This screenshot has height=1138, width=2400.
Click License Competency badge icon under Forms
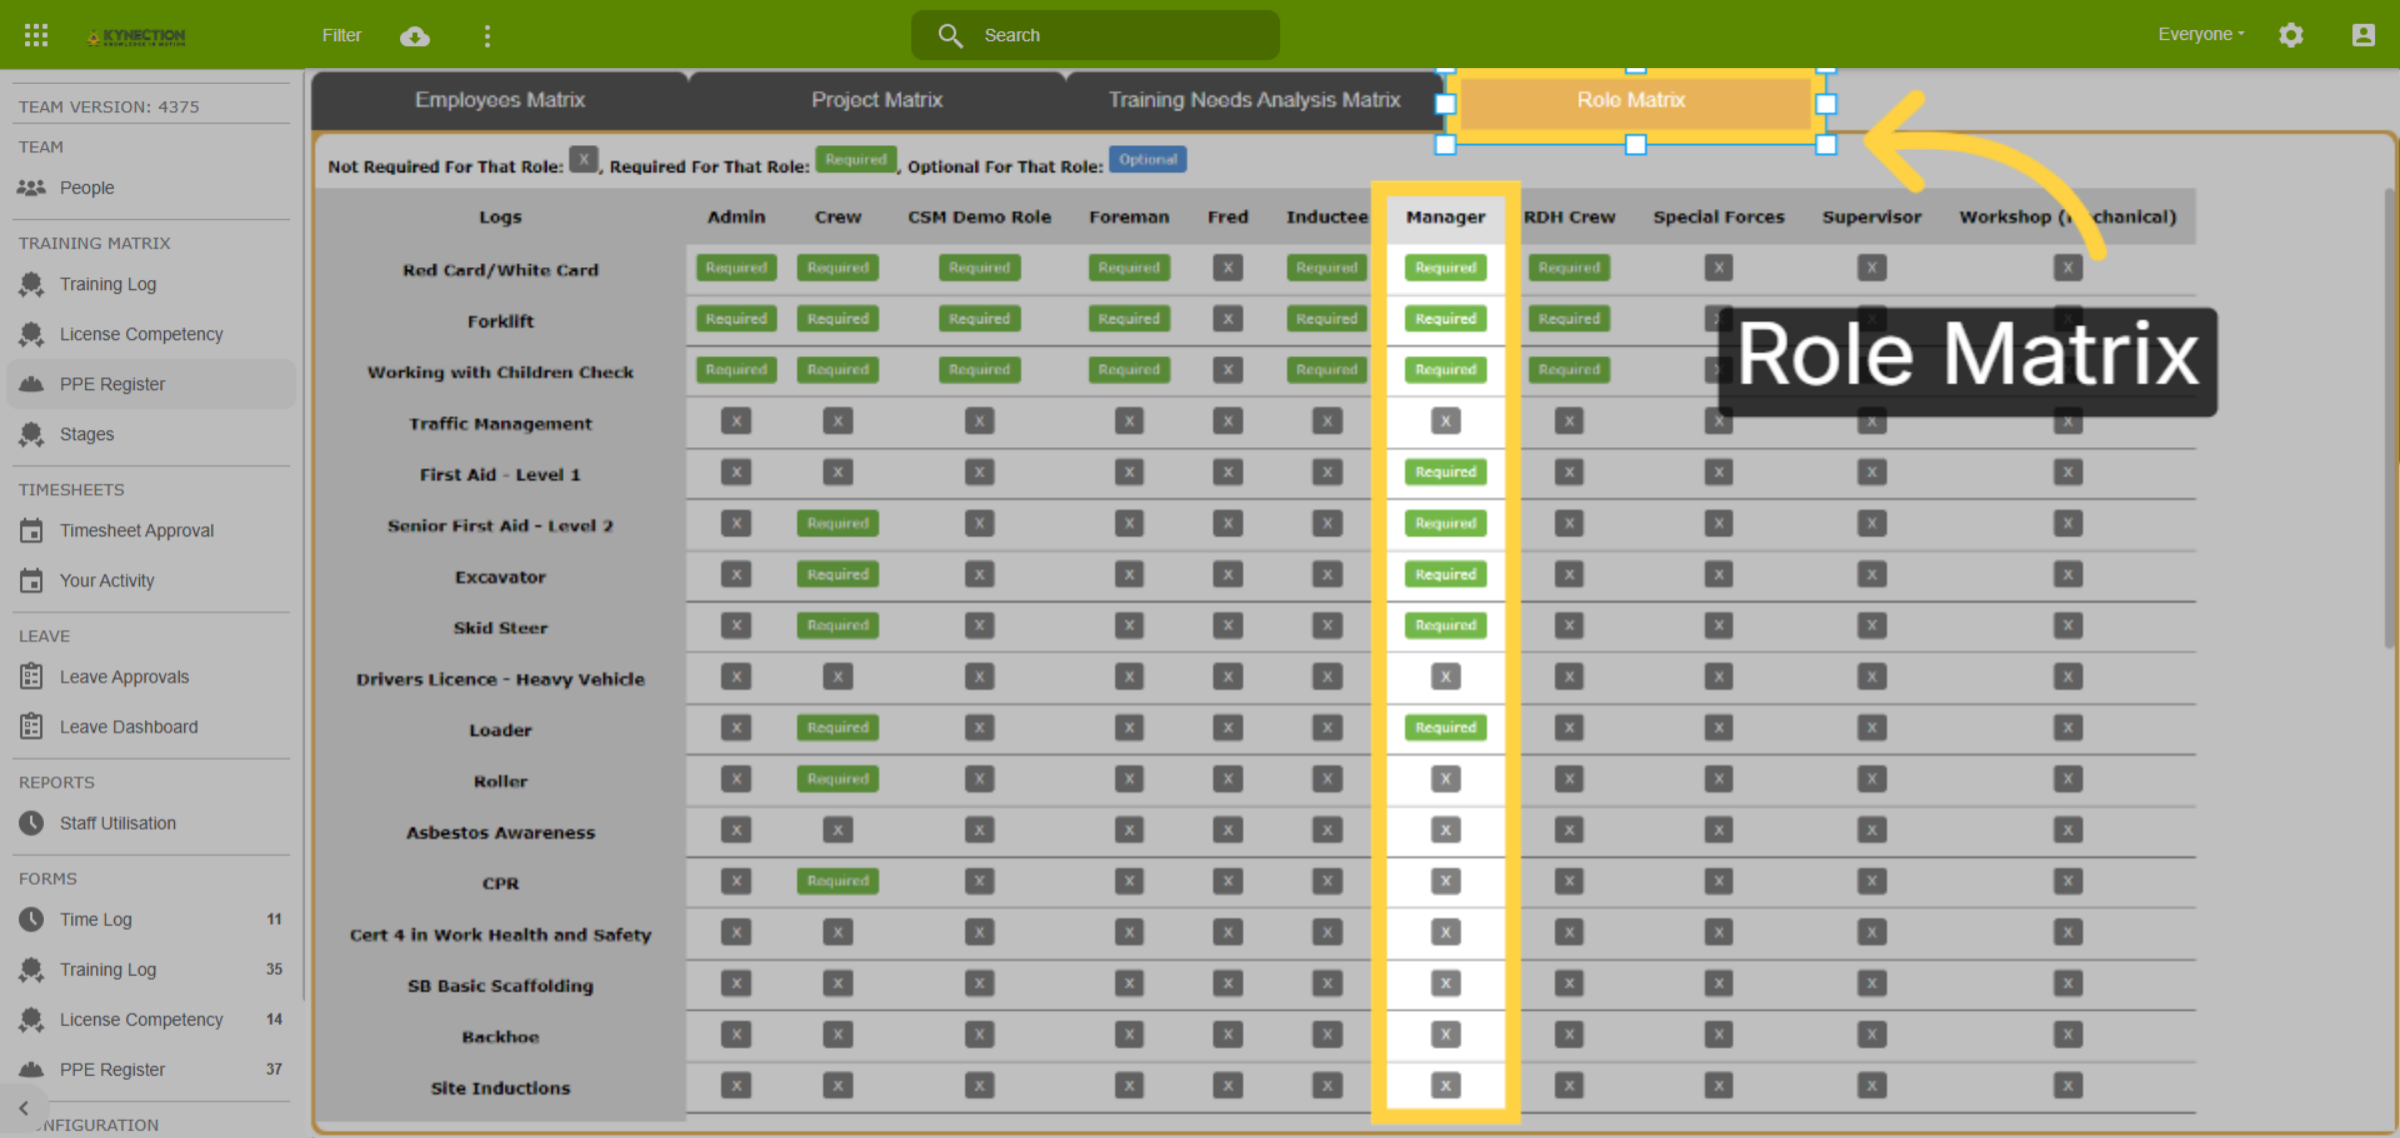(31, 1019)
